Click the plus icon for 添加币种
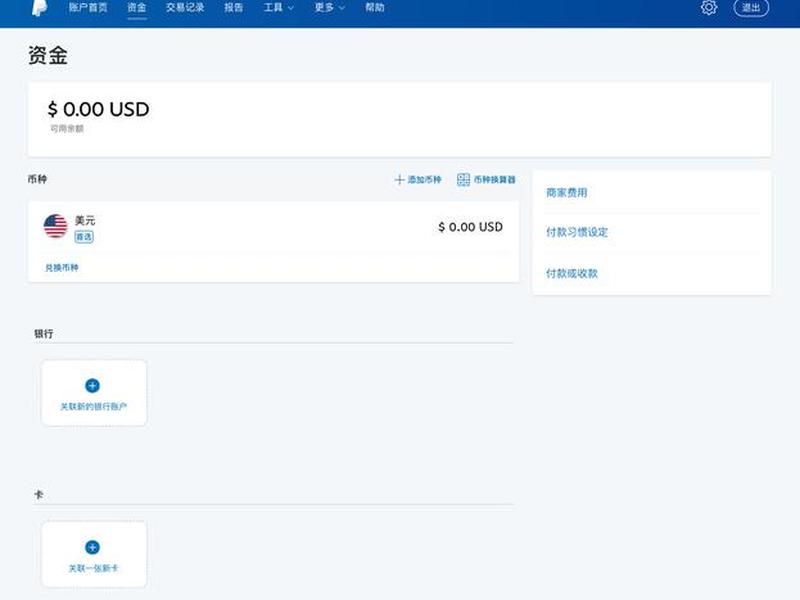Image resolution: width=800 pixels, height=600 pixels. click(x=399, y=180)
